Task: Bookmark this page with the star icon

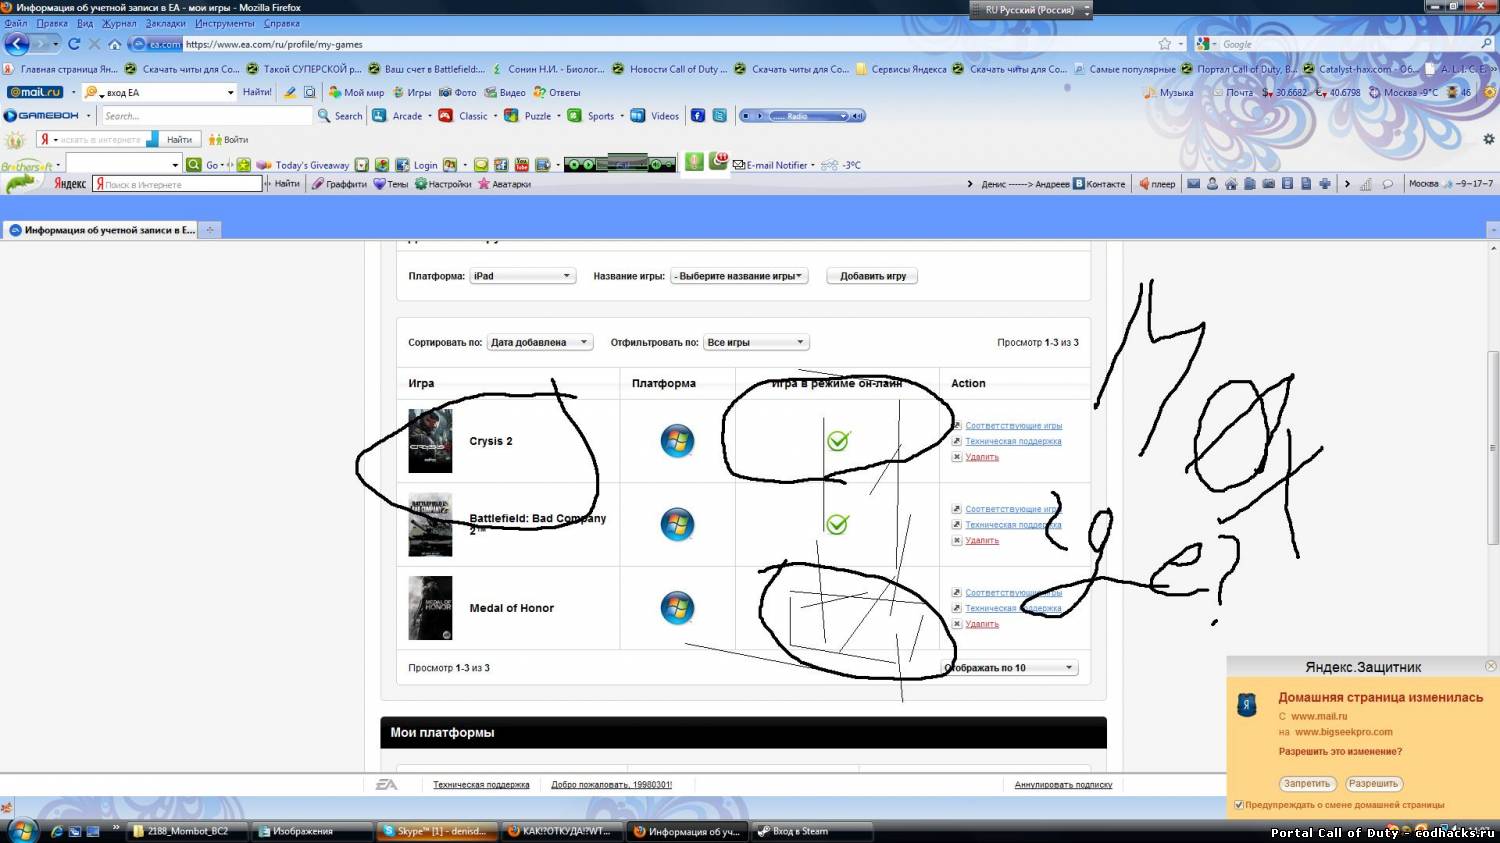Action: (x=1164, y=44)
